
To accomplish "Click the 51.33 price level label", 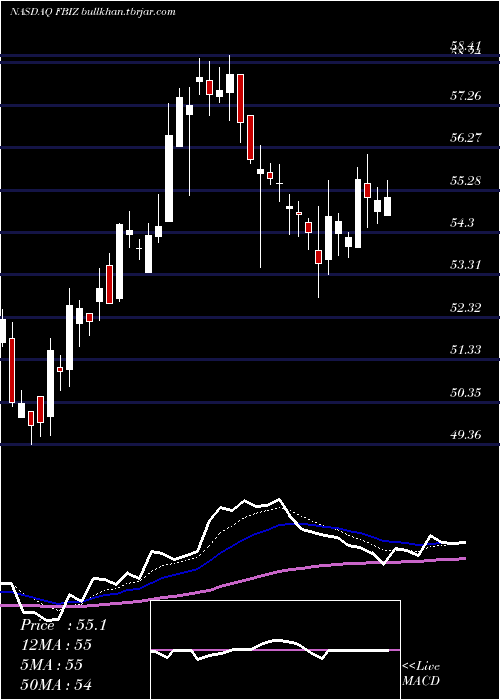I will pyautogui.click(x=466, y=350).
